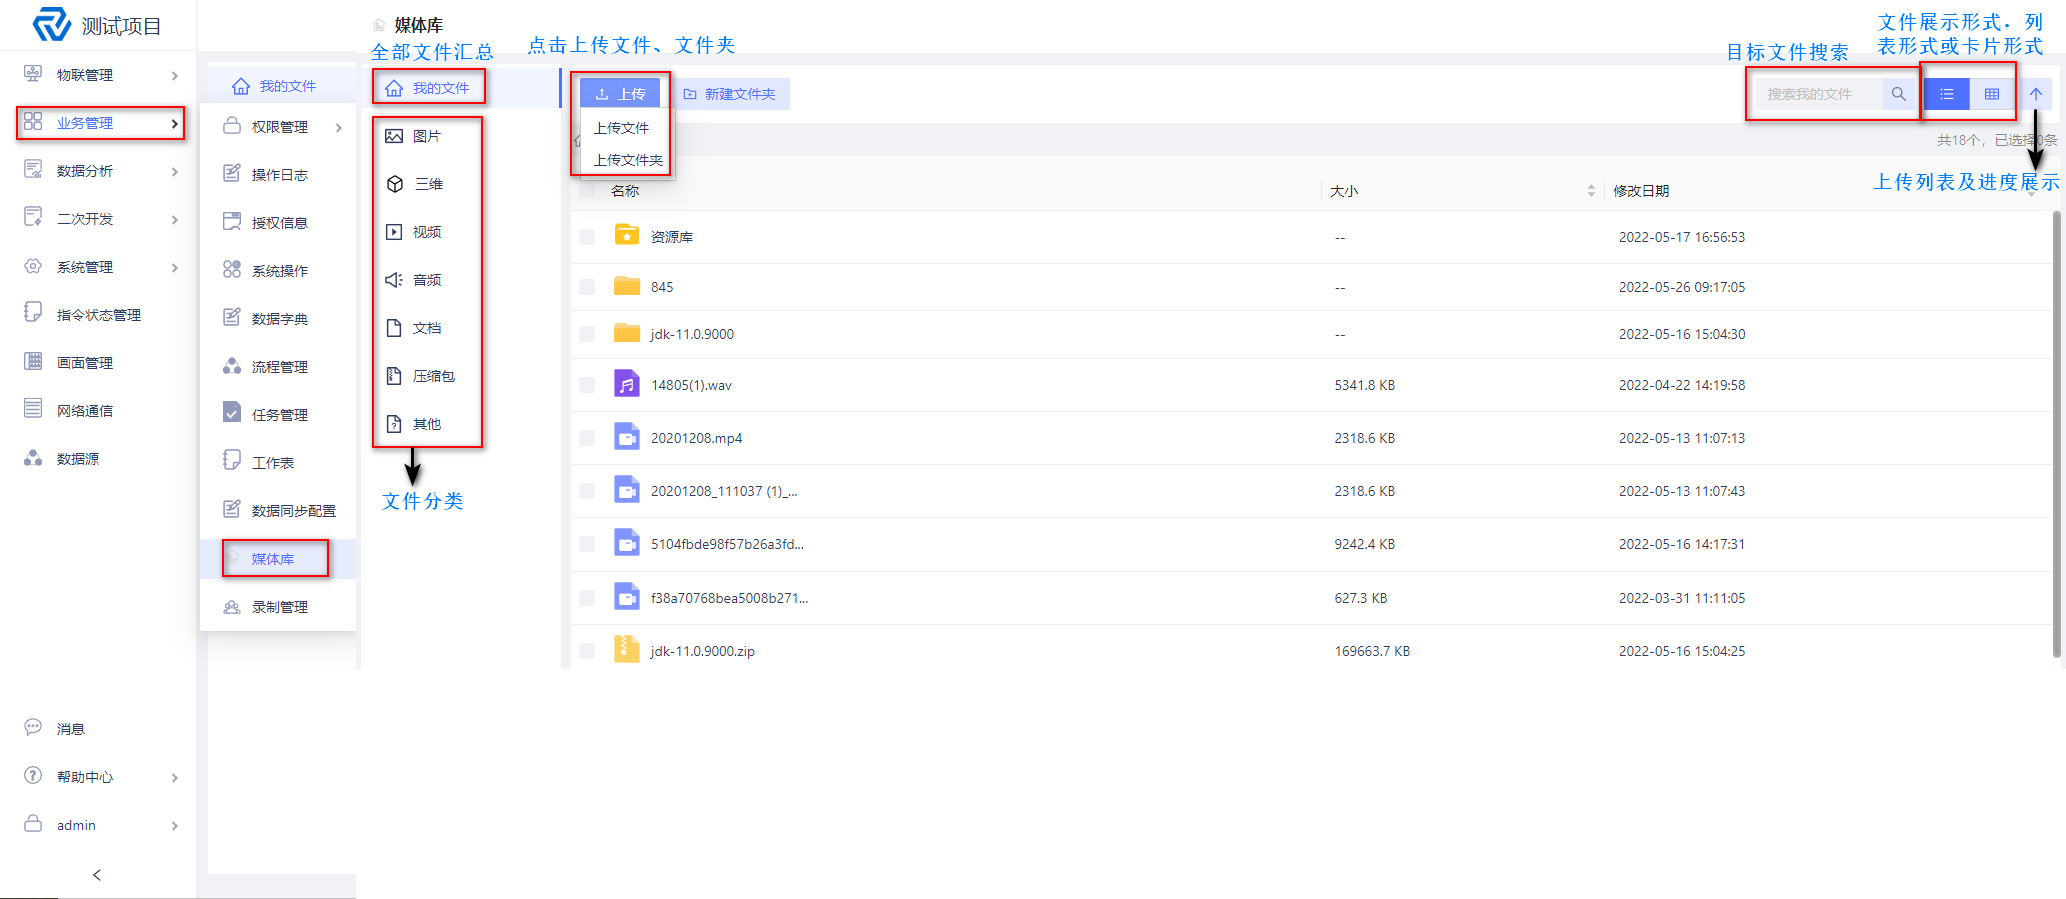
Task: Click the 上传 button
Action: (620, 94)
